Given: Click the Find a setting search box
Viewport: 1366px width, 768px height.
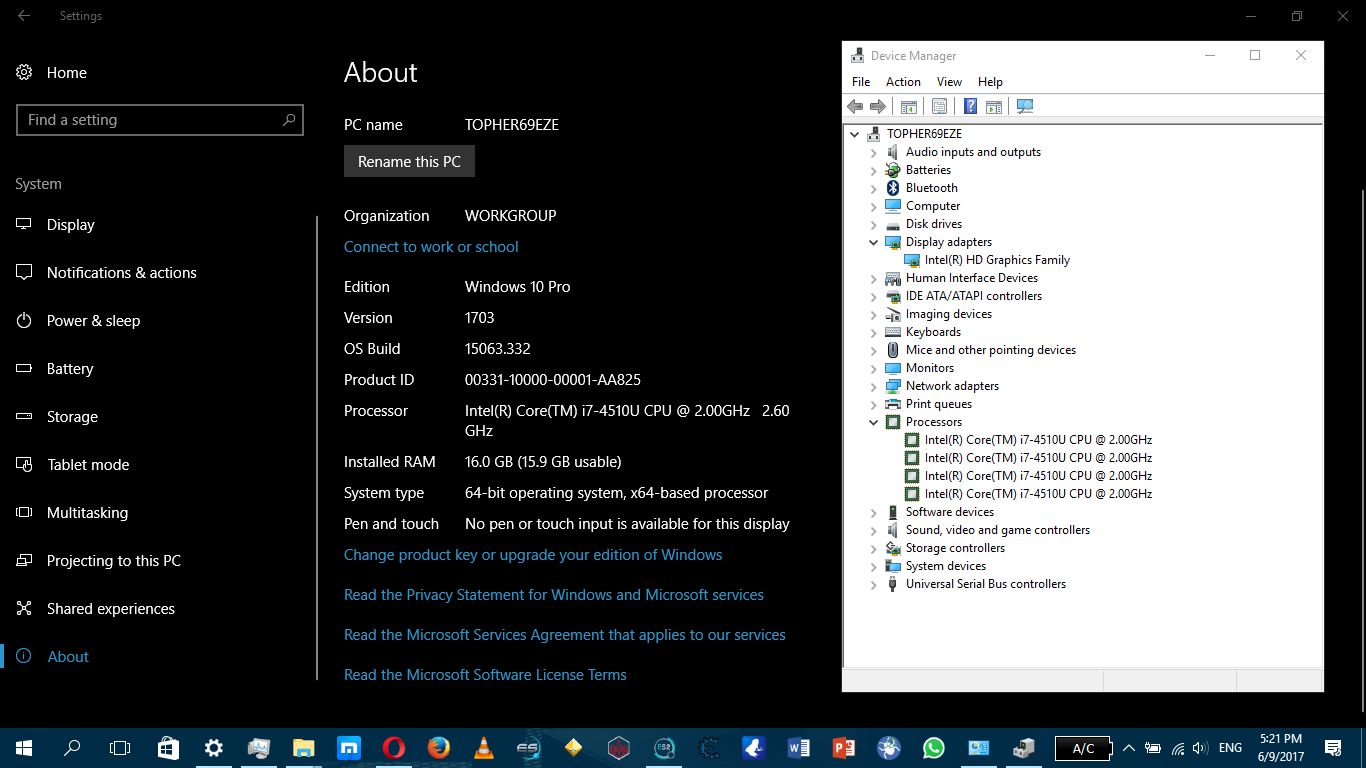Looking at the screenshot, I should pos(160,120).
